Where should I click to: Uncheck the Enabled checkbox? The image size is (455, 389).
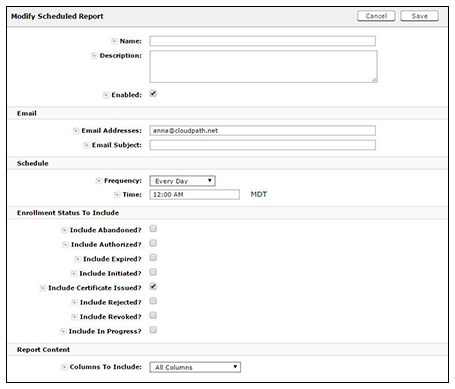click(153, 94)
